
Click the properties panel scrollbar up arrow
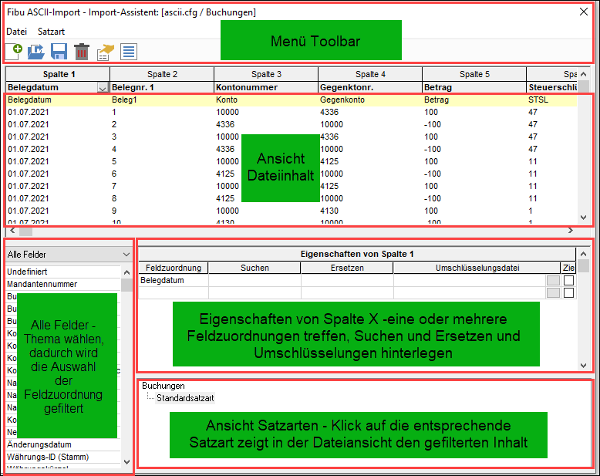tap(583, 253)
